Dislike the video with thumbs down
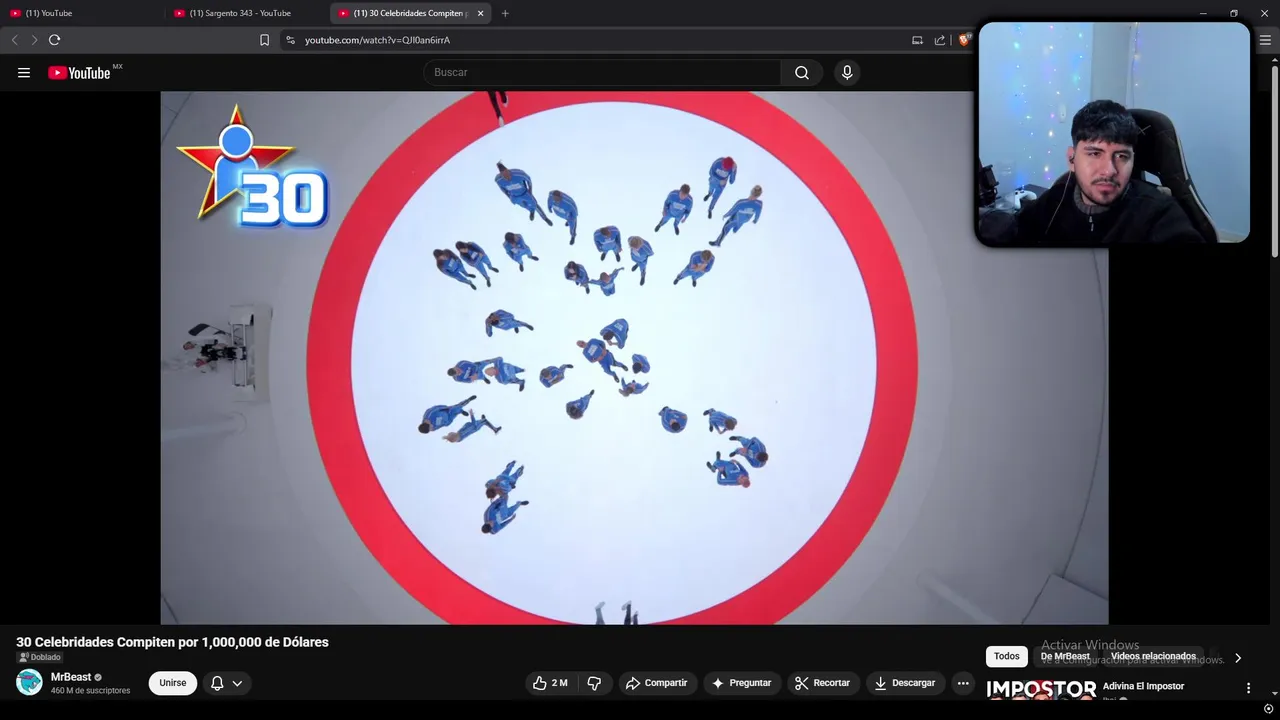The height and width of the screenshot is (720, 1280). point(594,683)
